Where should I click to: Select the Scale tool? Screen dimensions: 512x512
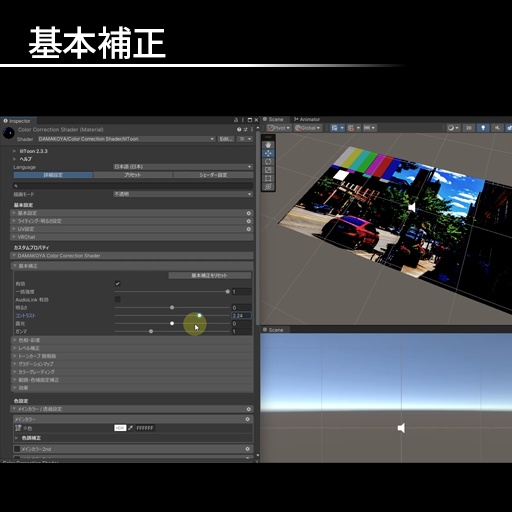pos(268,170)
